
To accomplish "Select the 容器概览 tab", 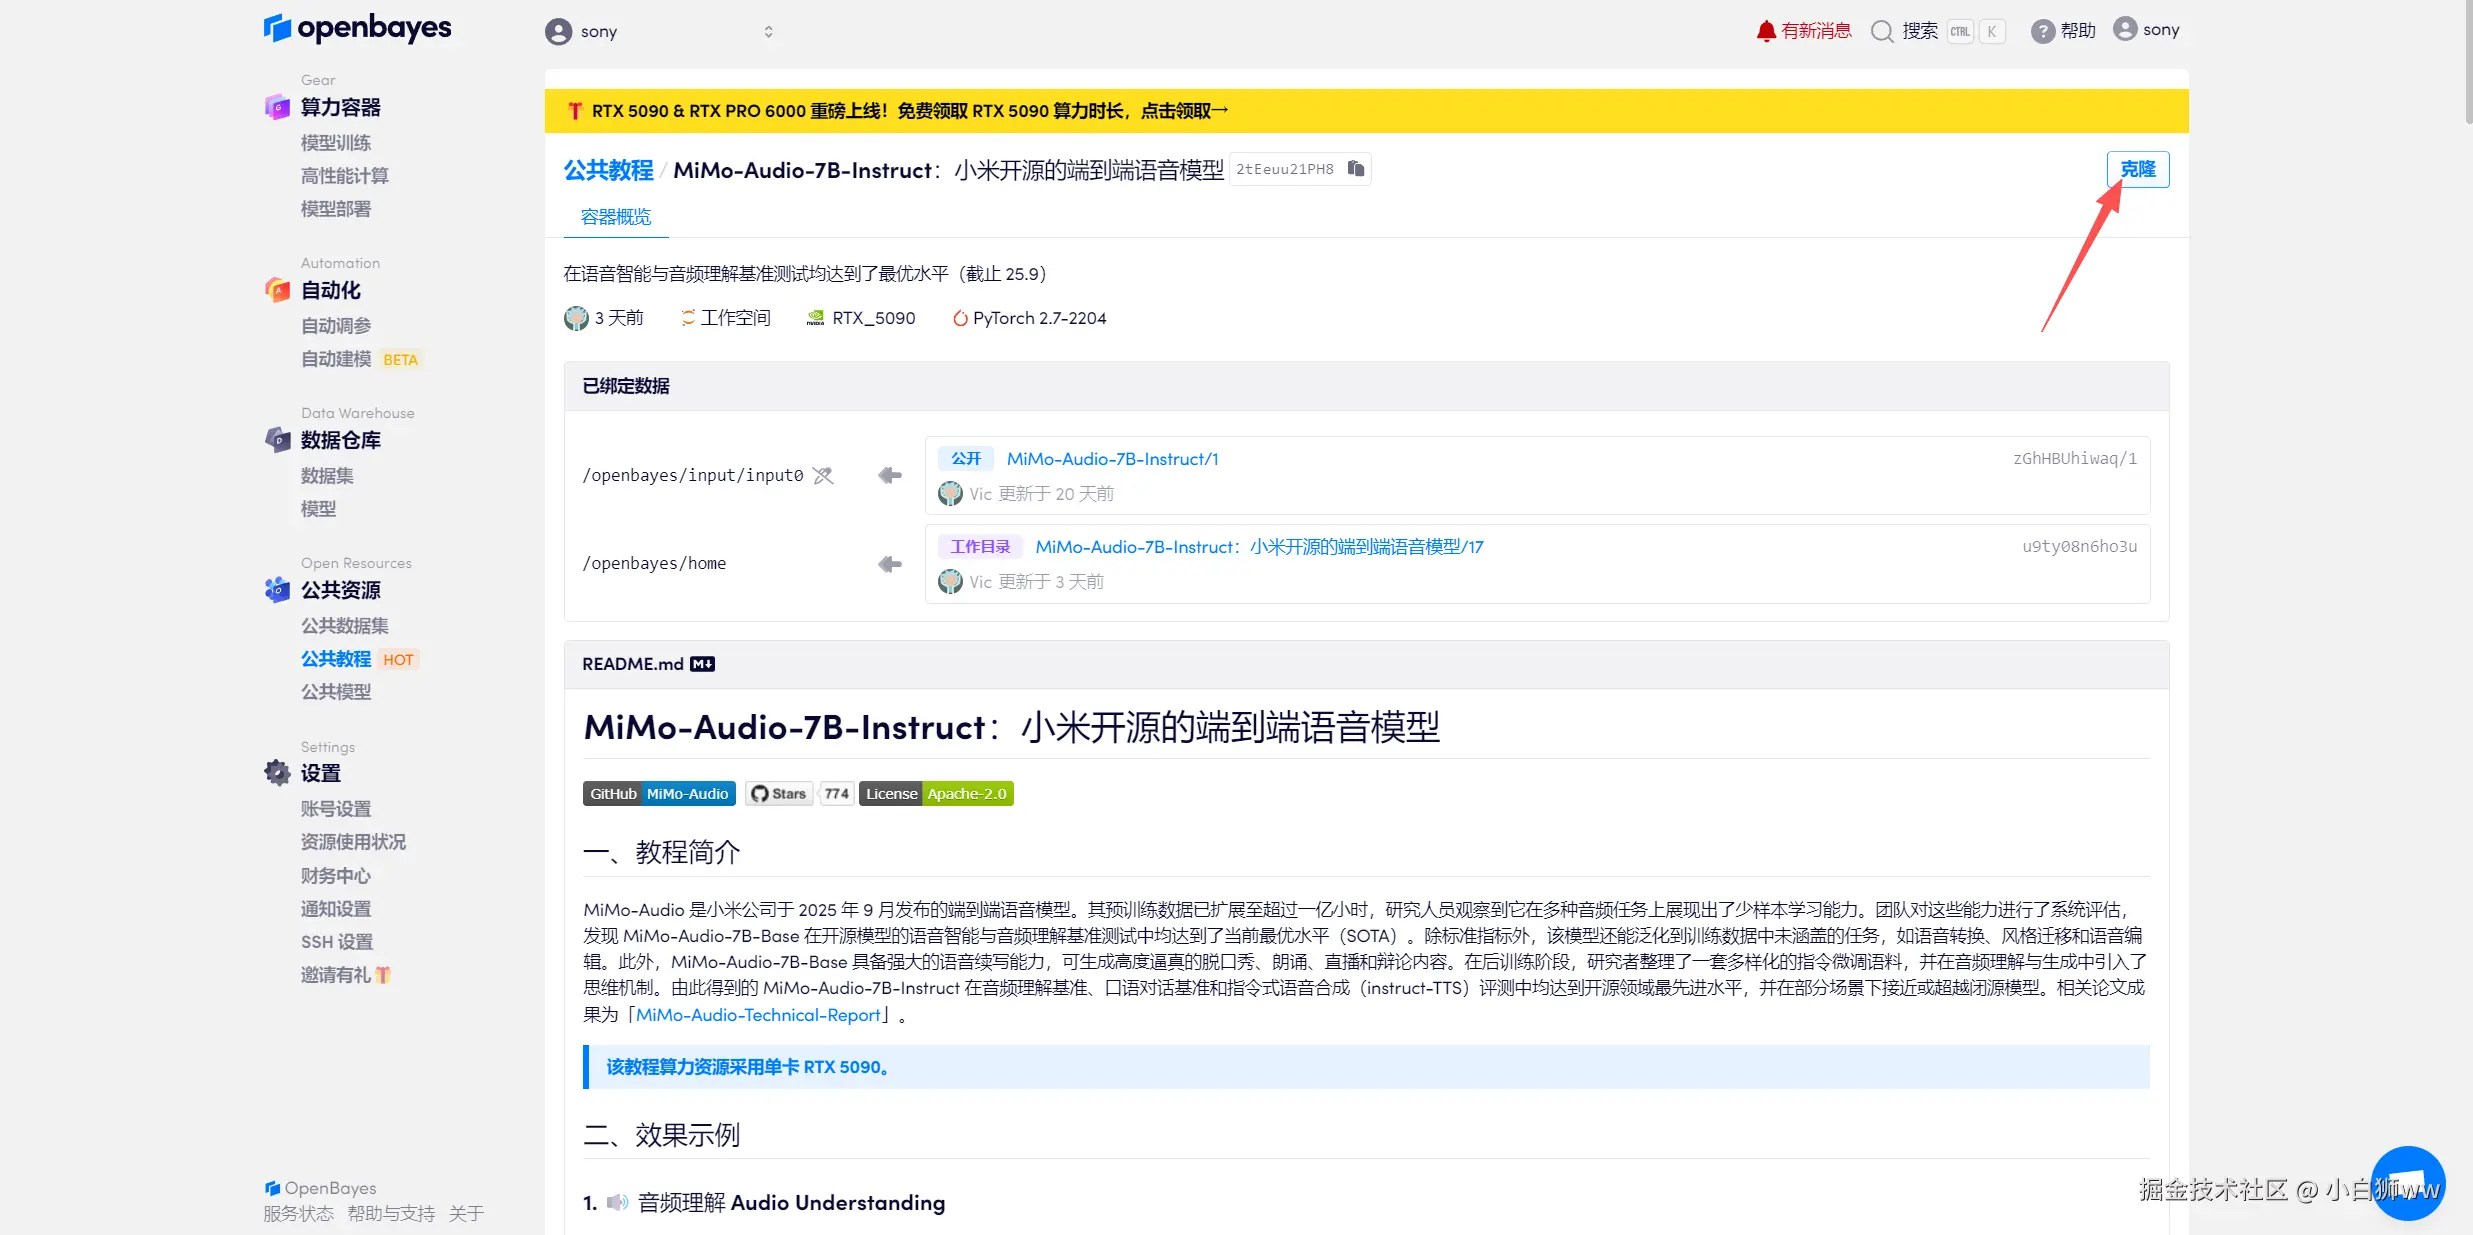I will click(x=616, y=217).
